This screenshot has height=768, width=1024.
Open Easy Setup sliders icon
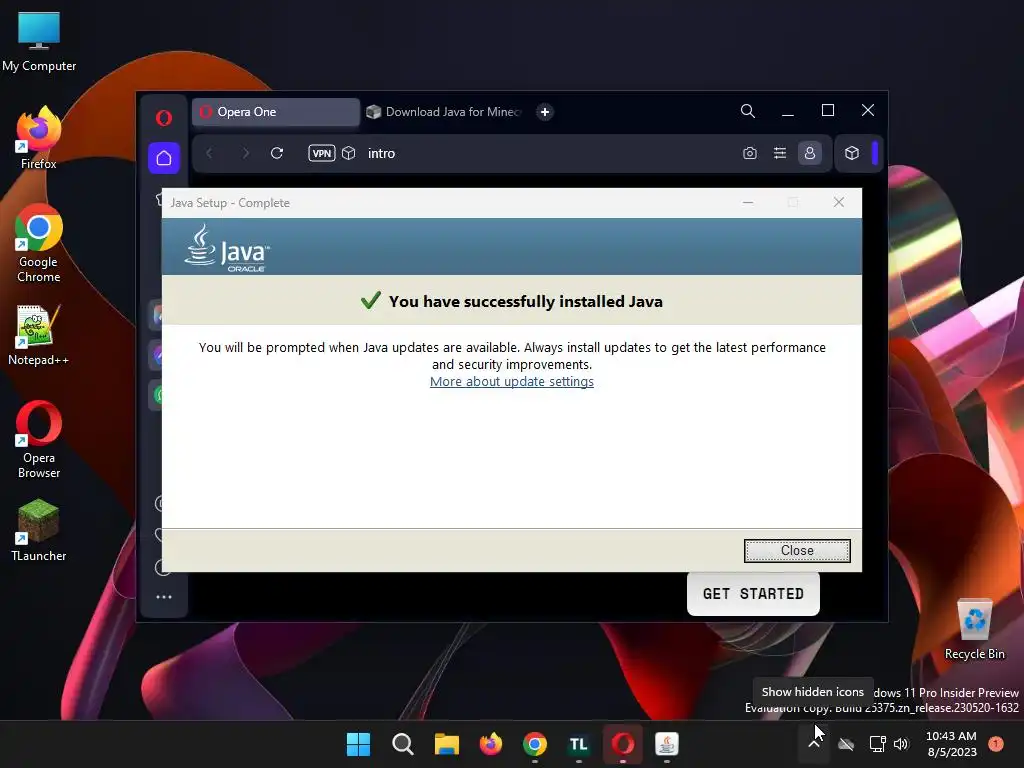[780, 153]
